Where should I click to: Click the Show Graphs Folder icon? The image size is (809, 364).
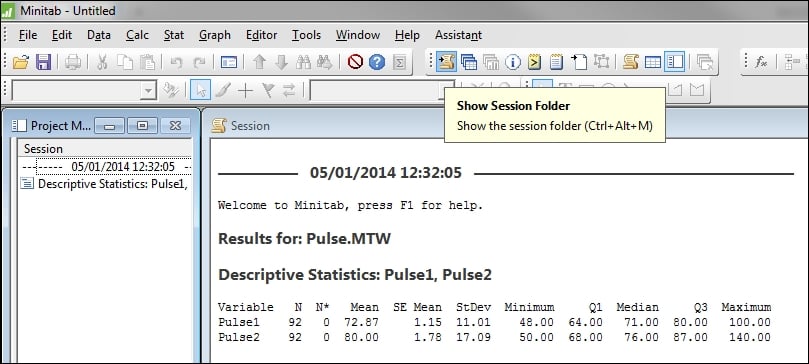pos(491,62)
